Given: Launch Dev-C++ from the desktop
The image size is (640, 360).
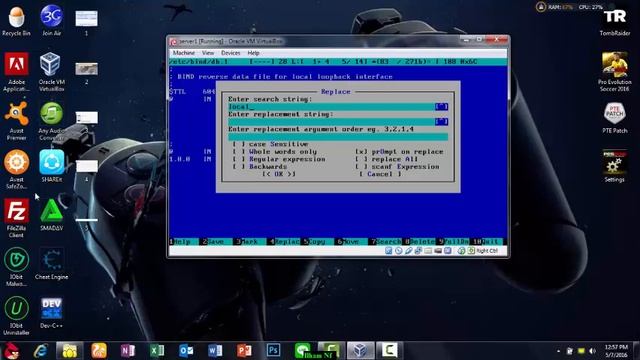Looking at the screenshot, I should pyautogui.click(x=51, y=313).
